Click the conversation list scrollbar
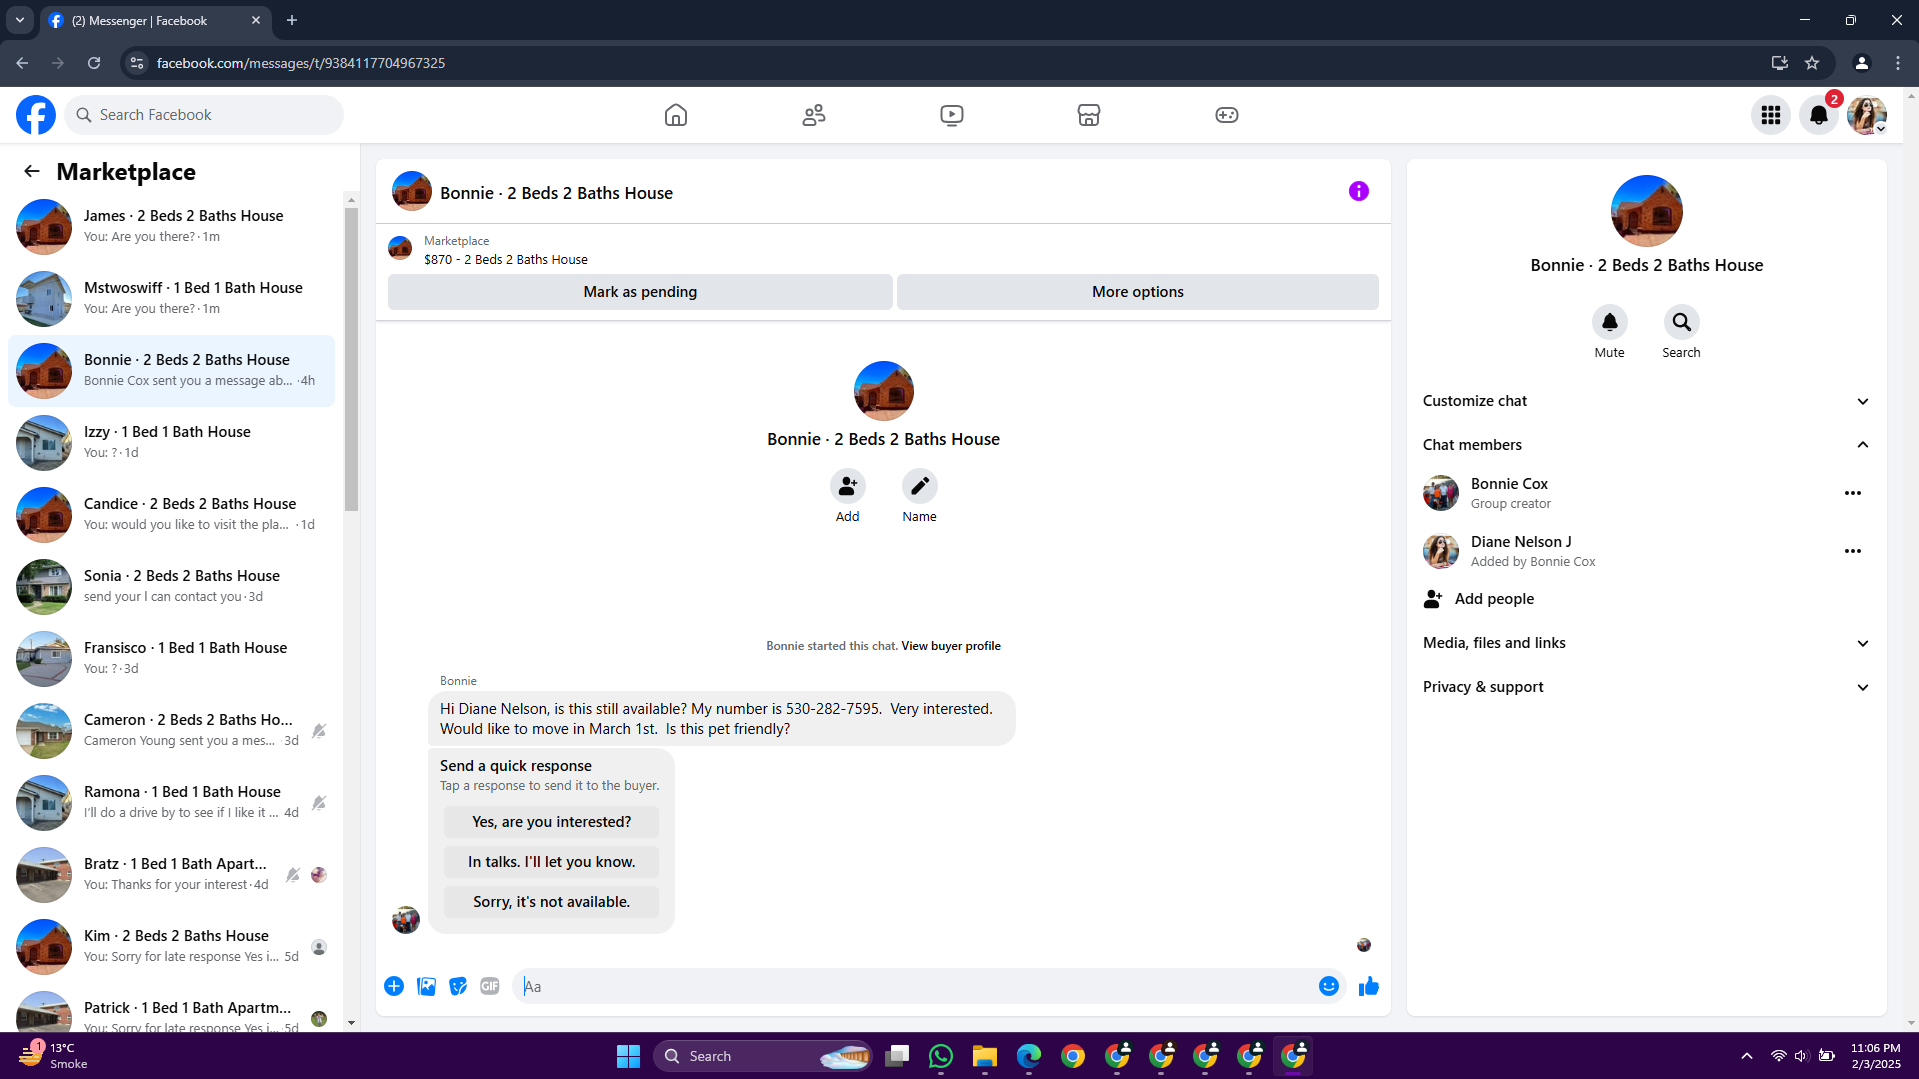The width and height of the screenshot is (1919, 1079). (x=351, y=360)
